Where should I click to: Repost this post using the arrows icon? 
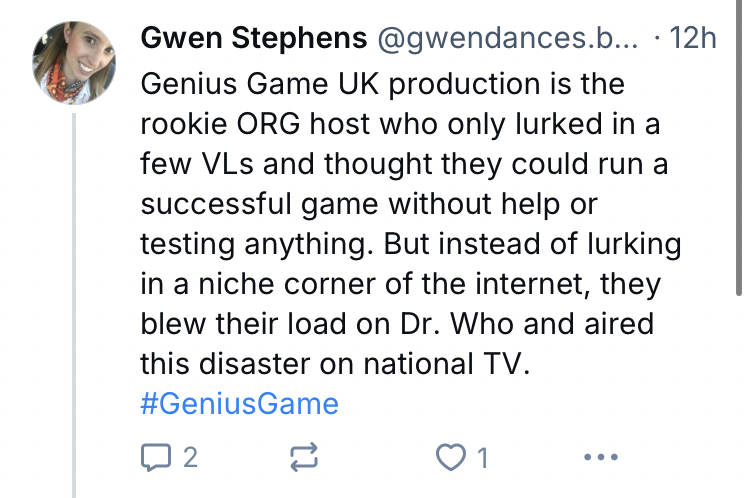(x=304, y=457)
